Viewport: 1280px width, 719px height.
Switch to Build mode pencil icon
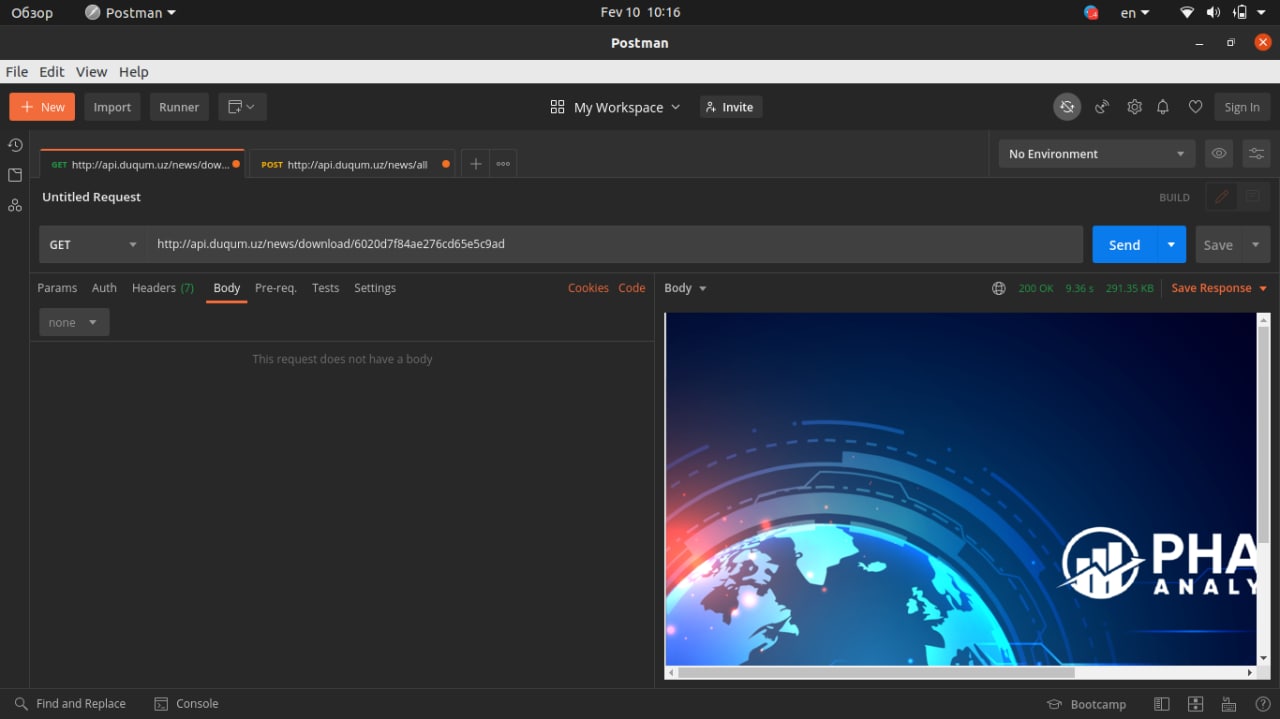coord(1221,197)
